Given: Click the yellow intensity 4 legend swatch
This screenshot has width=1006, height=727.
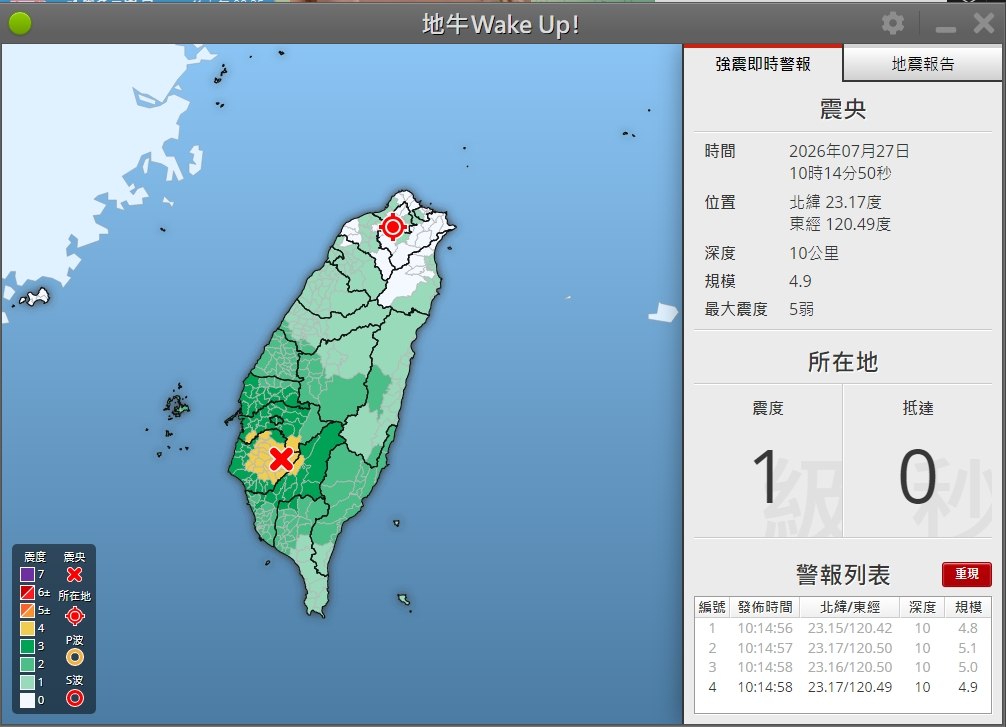Looking at the screenshot, I should click(x=27, y=628).
